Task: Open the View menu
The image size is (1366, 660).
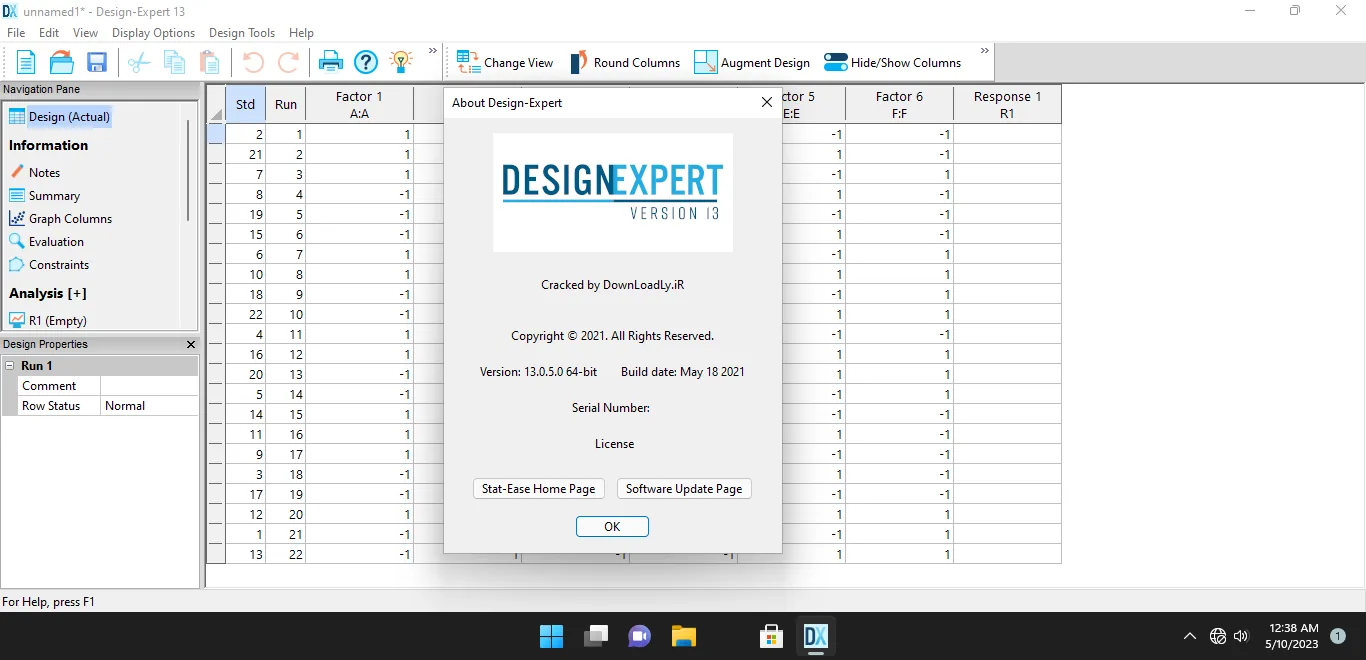Action: pos(85,33)
